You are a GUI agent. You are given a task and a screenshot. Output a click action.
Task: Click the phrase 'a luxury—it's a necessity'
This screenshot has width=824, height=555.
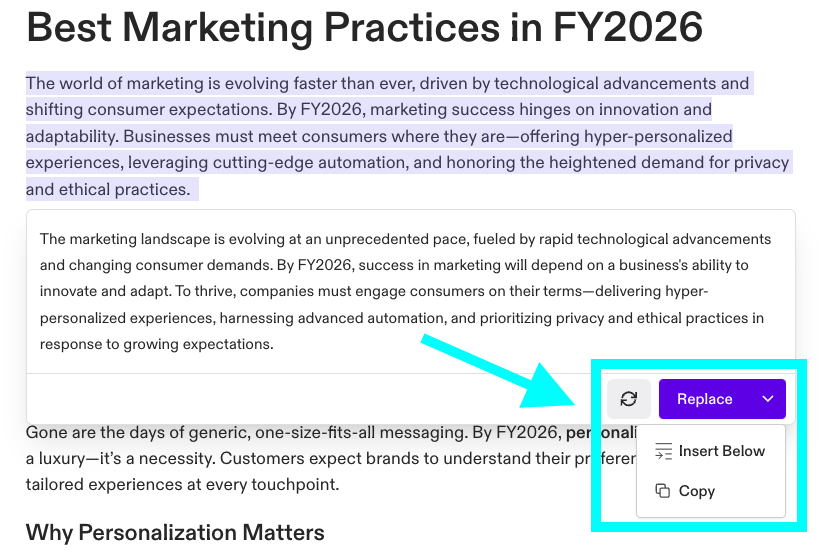point(120,458)
